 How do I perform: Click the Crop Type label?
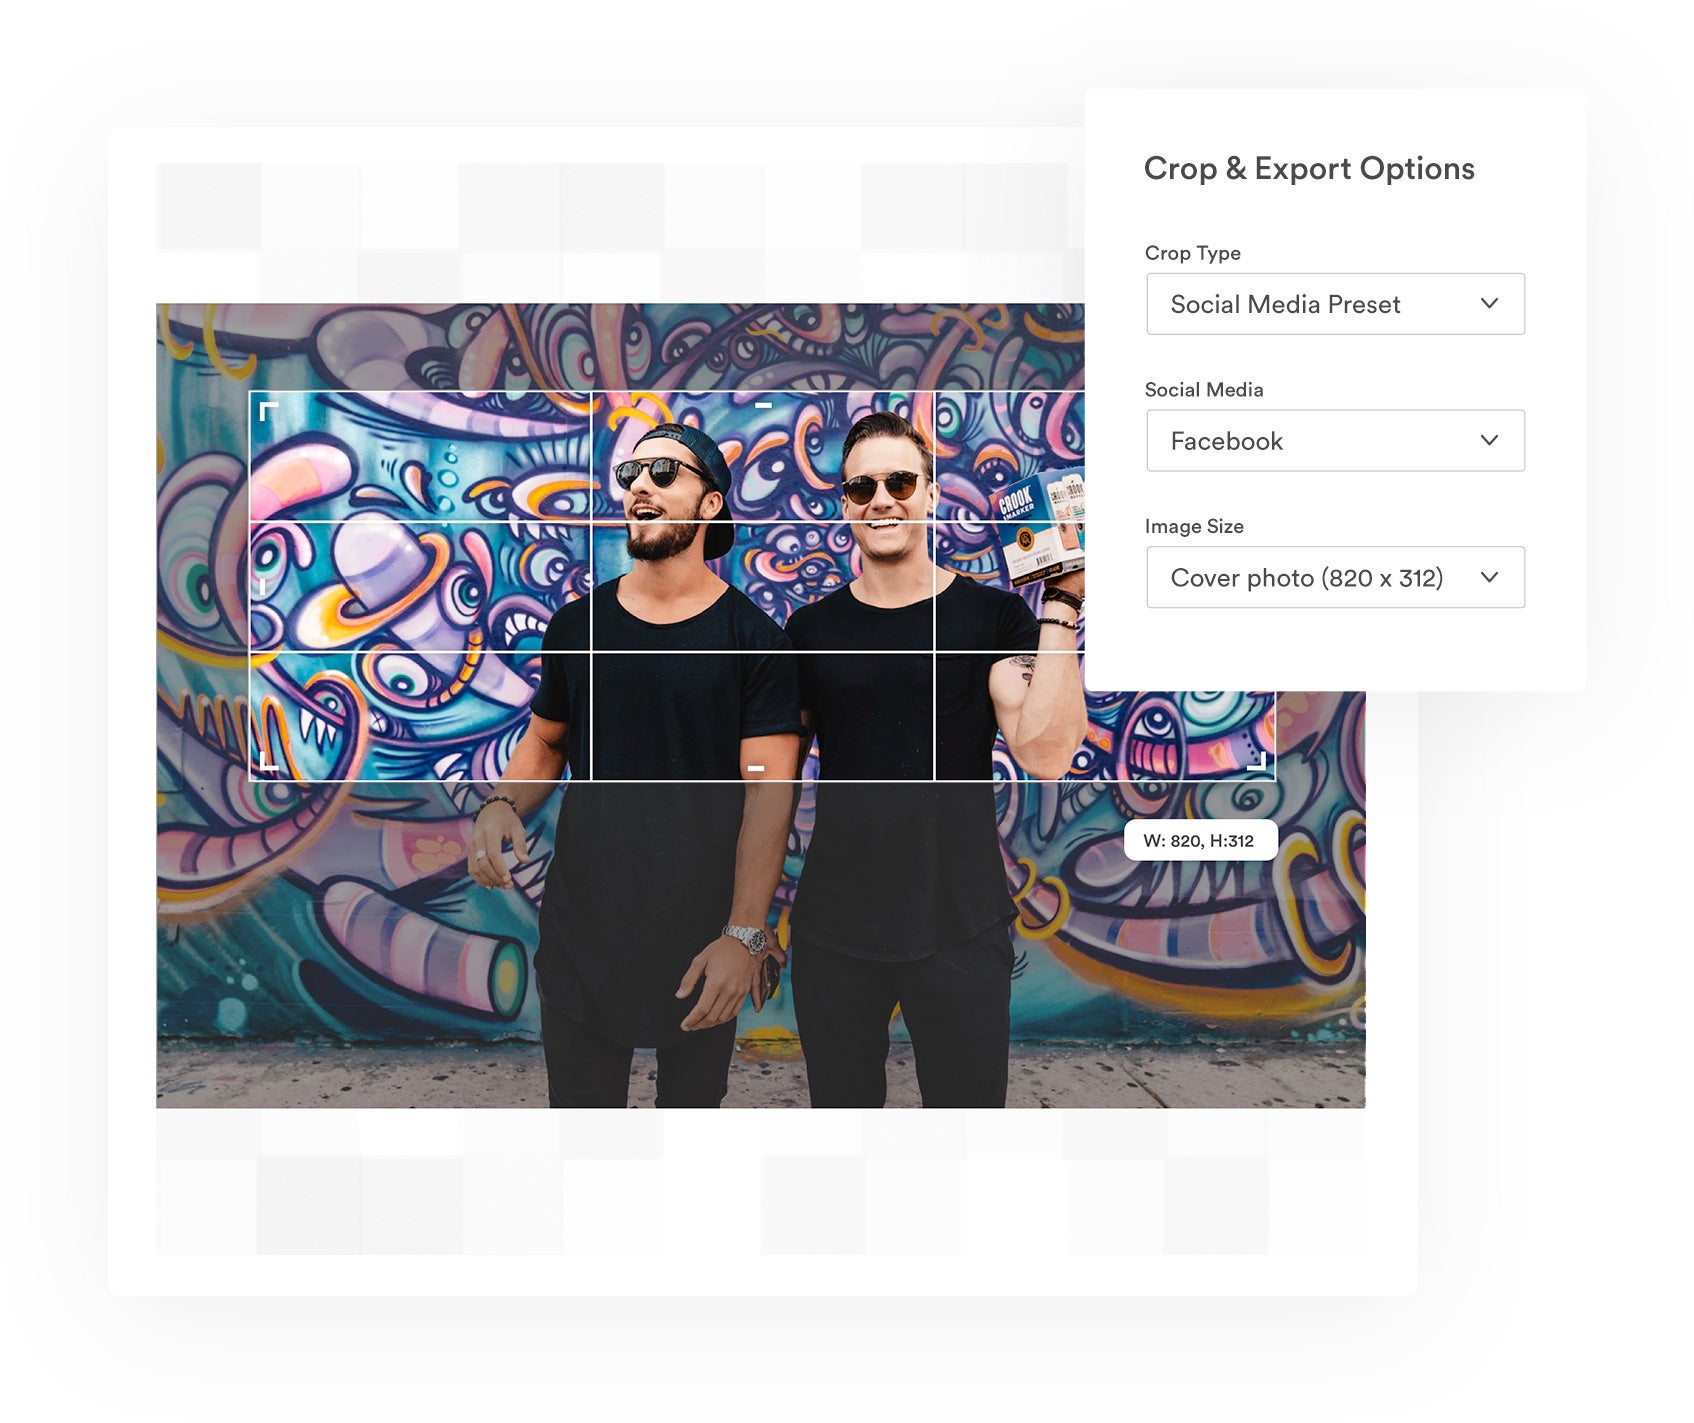tap(1193, 253)
